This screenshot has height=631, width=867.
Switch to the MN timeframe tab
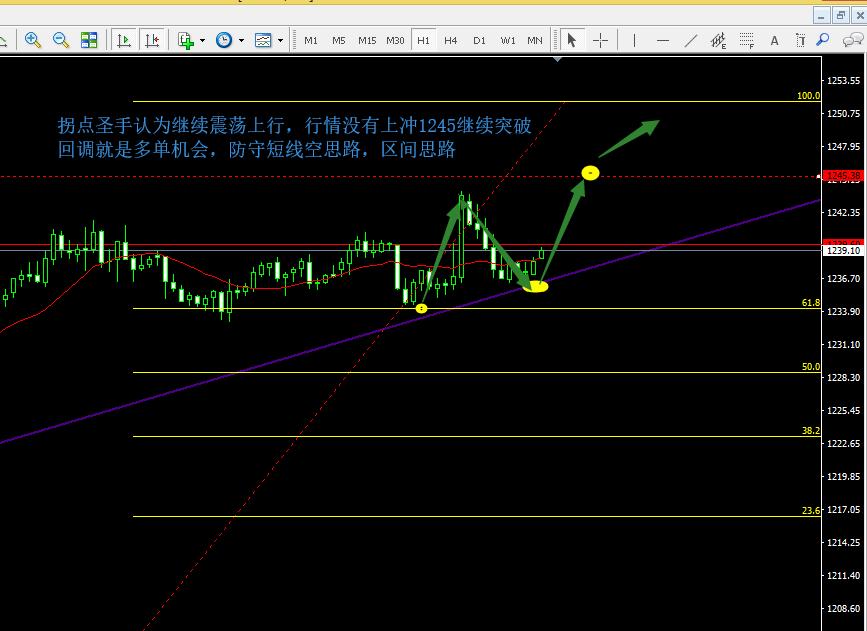point(534,40)
